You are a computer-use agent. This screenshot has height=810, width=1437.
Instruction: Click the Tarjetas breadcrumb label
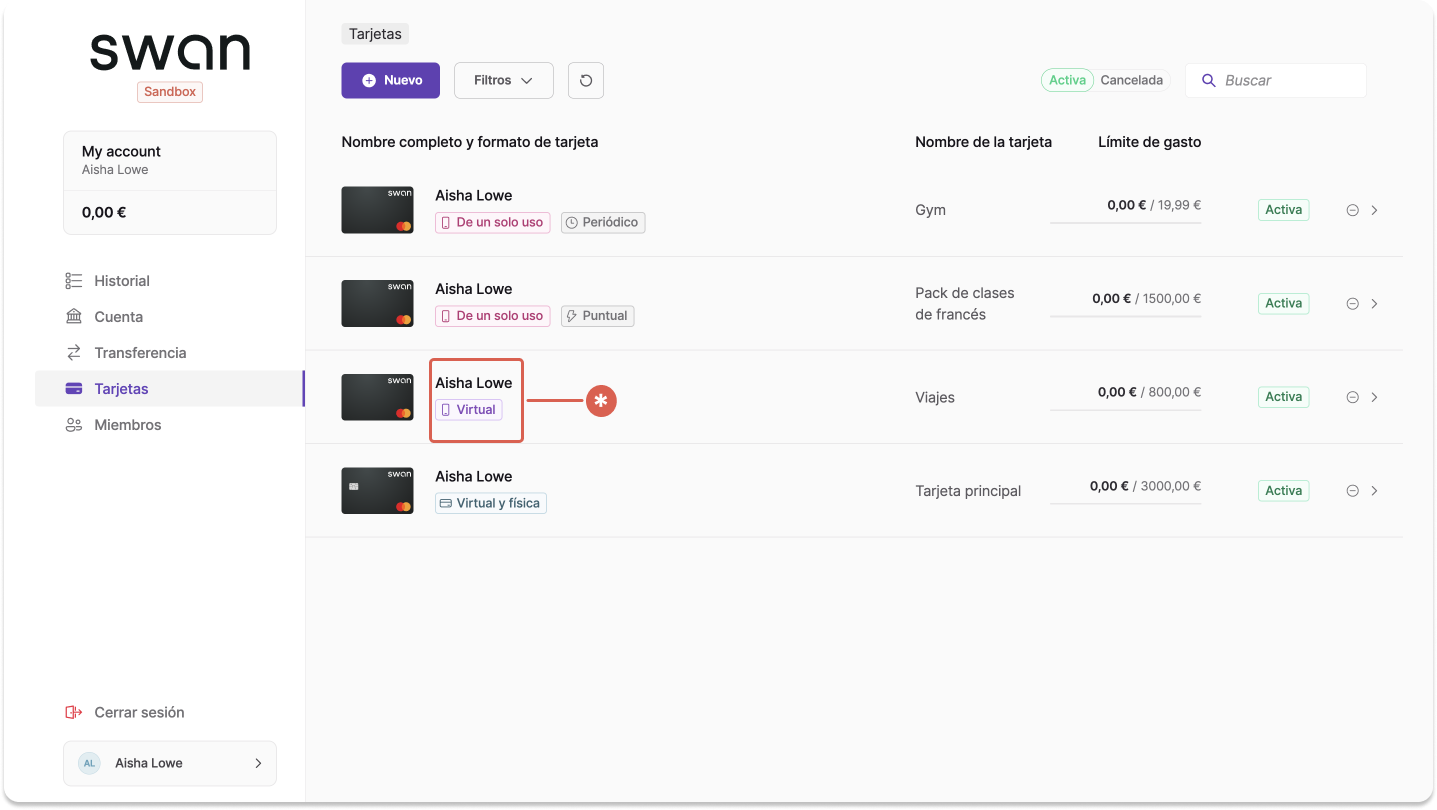[x=375, y=34]
